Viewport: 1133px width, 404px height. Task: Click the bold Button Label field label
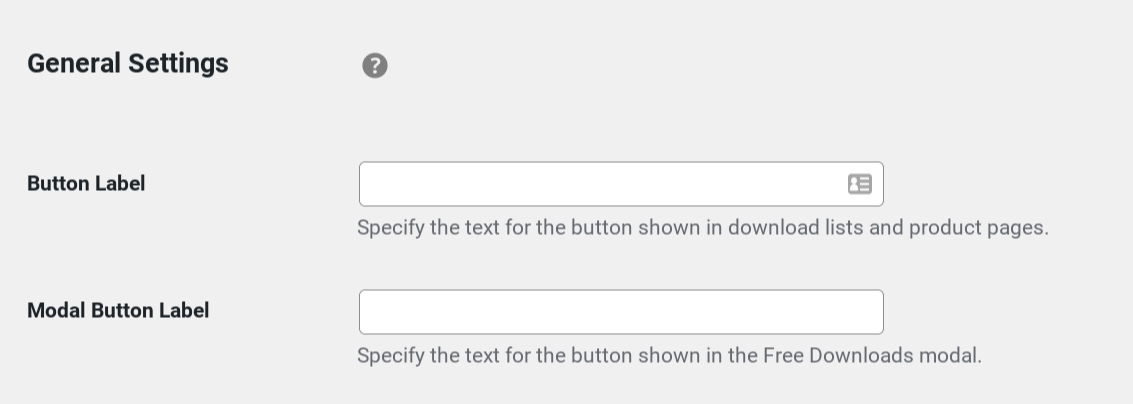86,184
